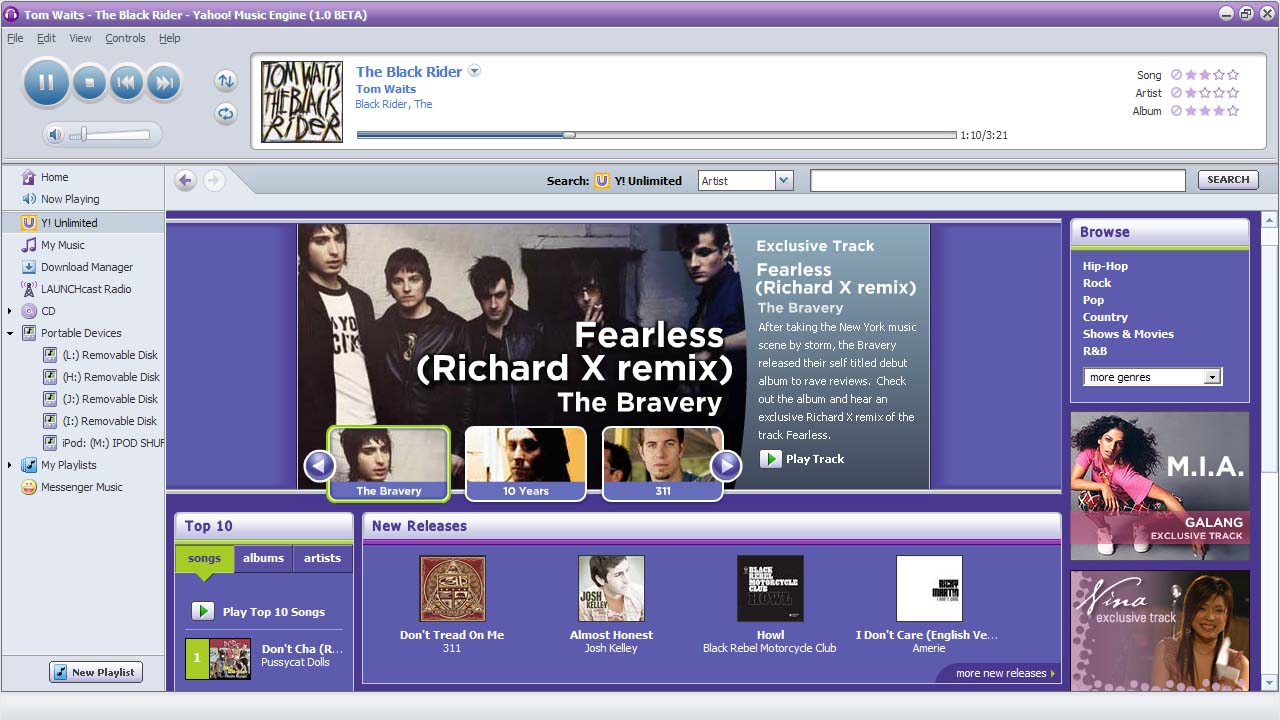Image resolution: width=1280 pixels, height=720 pixels.
Task: Open the View menu
Action: coord(80,38)
